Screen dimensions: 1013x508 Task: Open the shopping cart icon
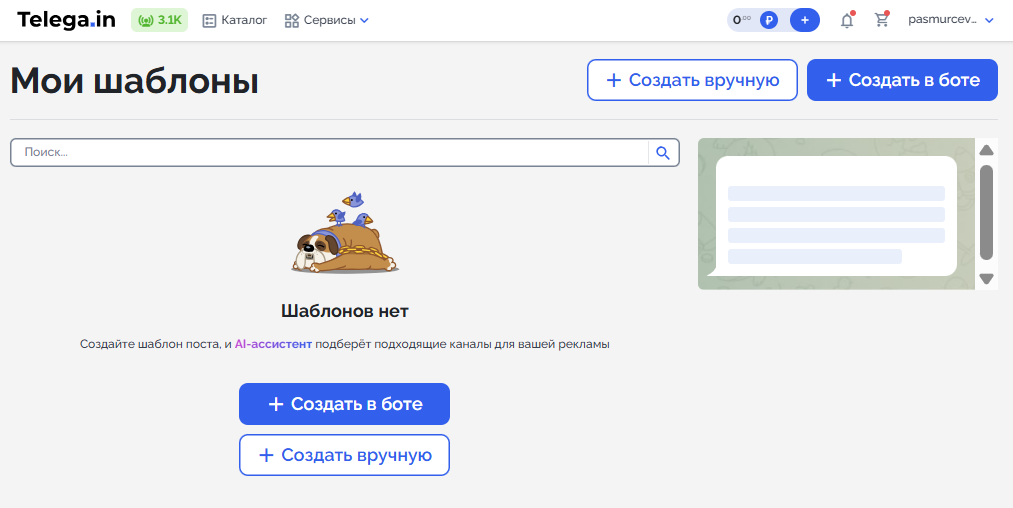[x=881, y=20]
